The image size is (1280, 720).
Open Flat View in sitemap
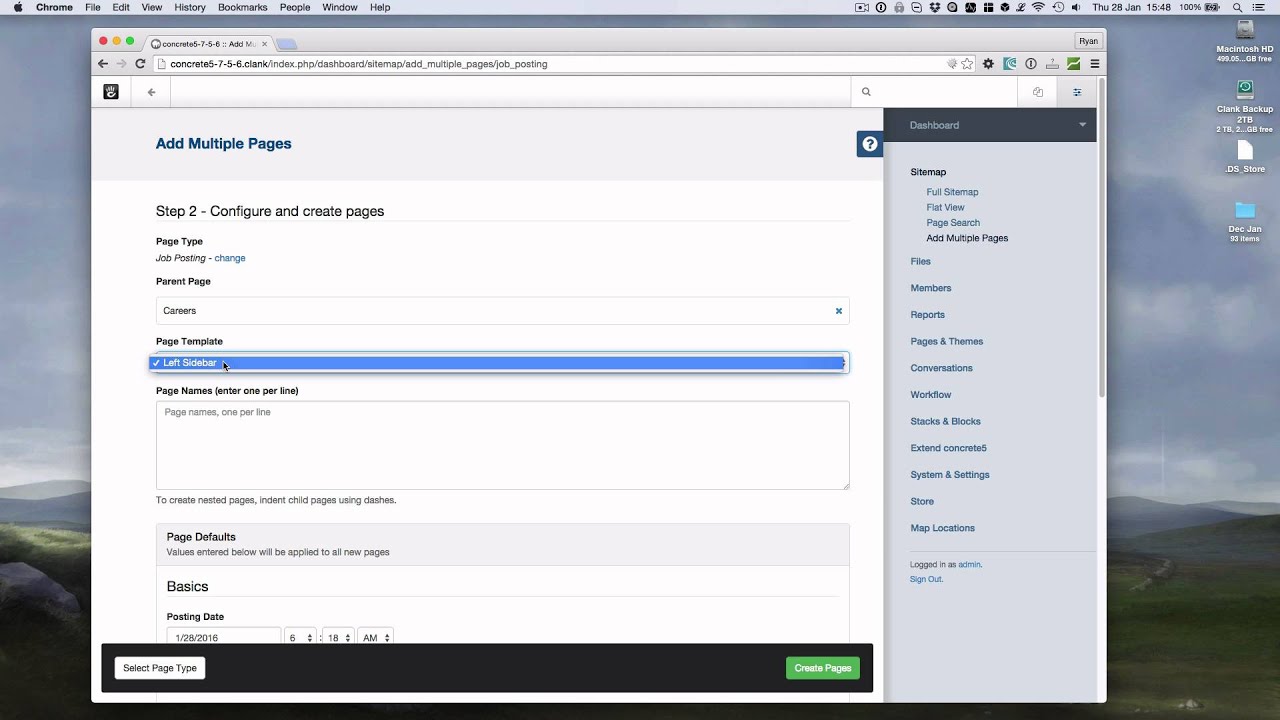(x=945, y=207)
